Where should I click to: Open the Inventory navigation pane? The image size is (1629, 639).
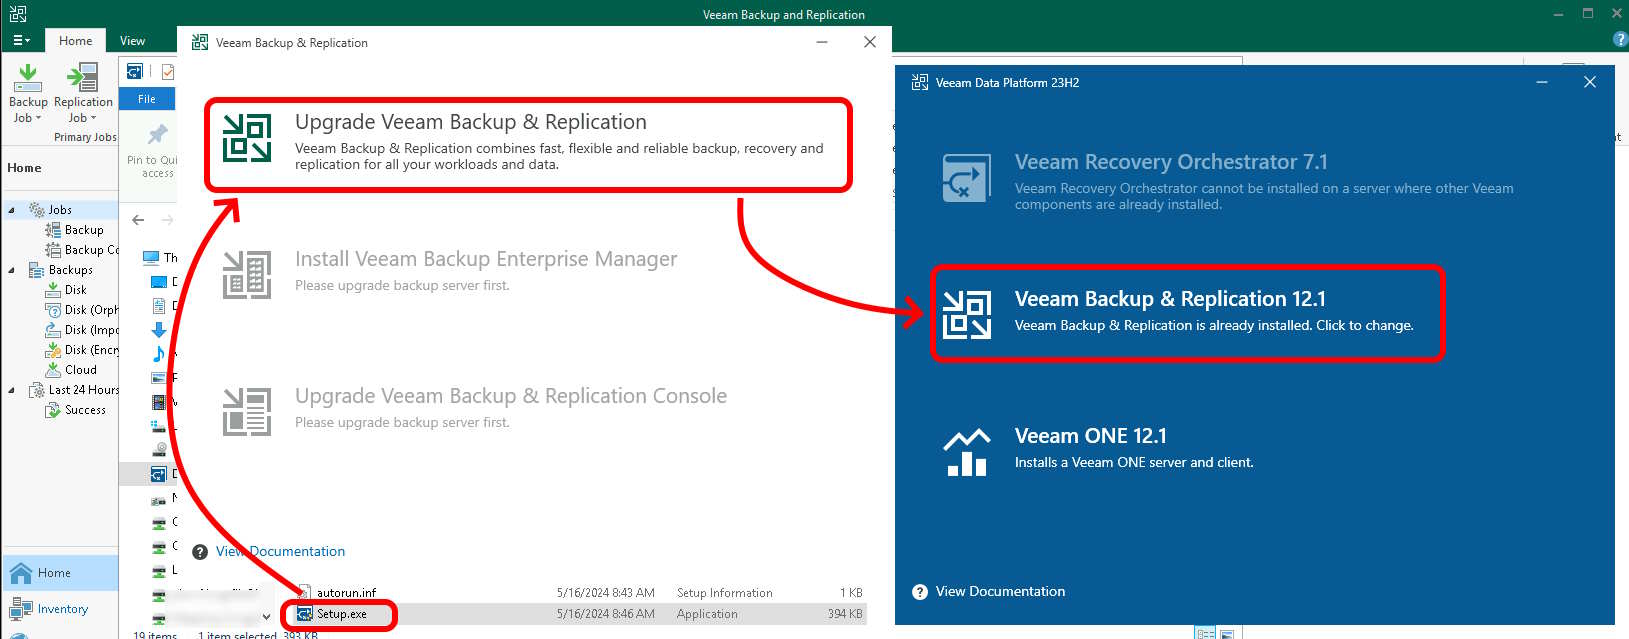(62, 609)
